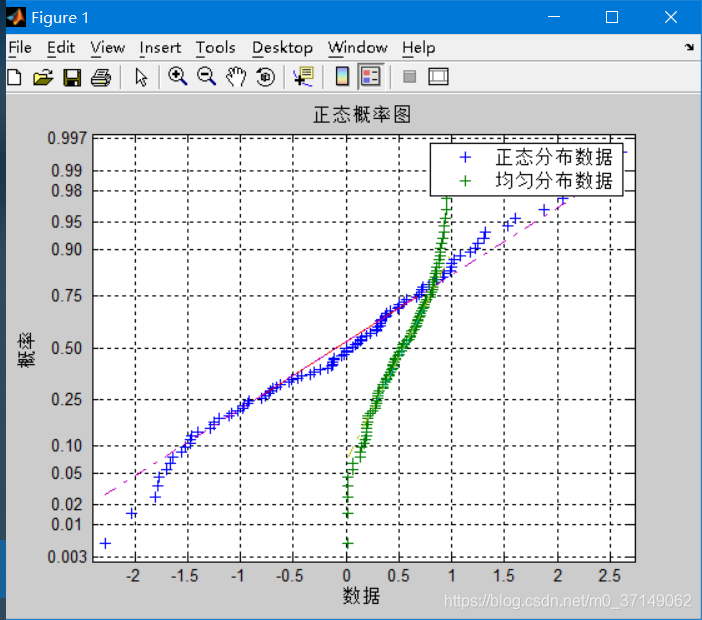Click the dock figure arrow at the menu bar's right end
The image size is (702, 620).
coord(689,47)
